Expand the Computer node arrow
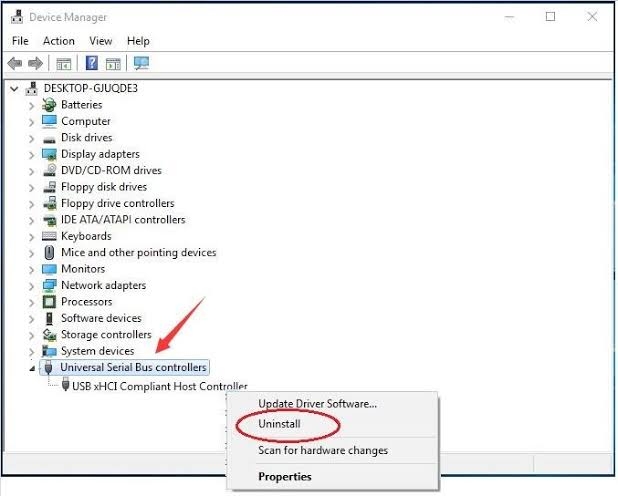The height and width of the screenshot is (496, 618). tap(32, 122)
